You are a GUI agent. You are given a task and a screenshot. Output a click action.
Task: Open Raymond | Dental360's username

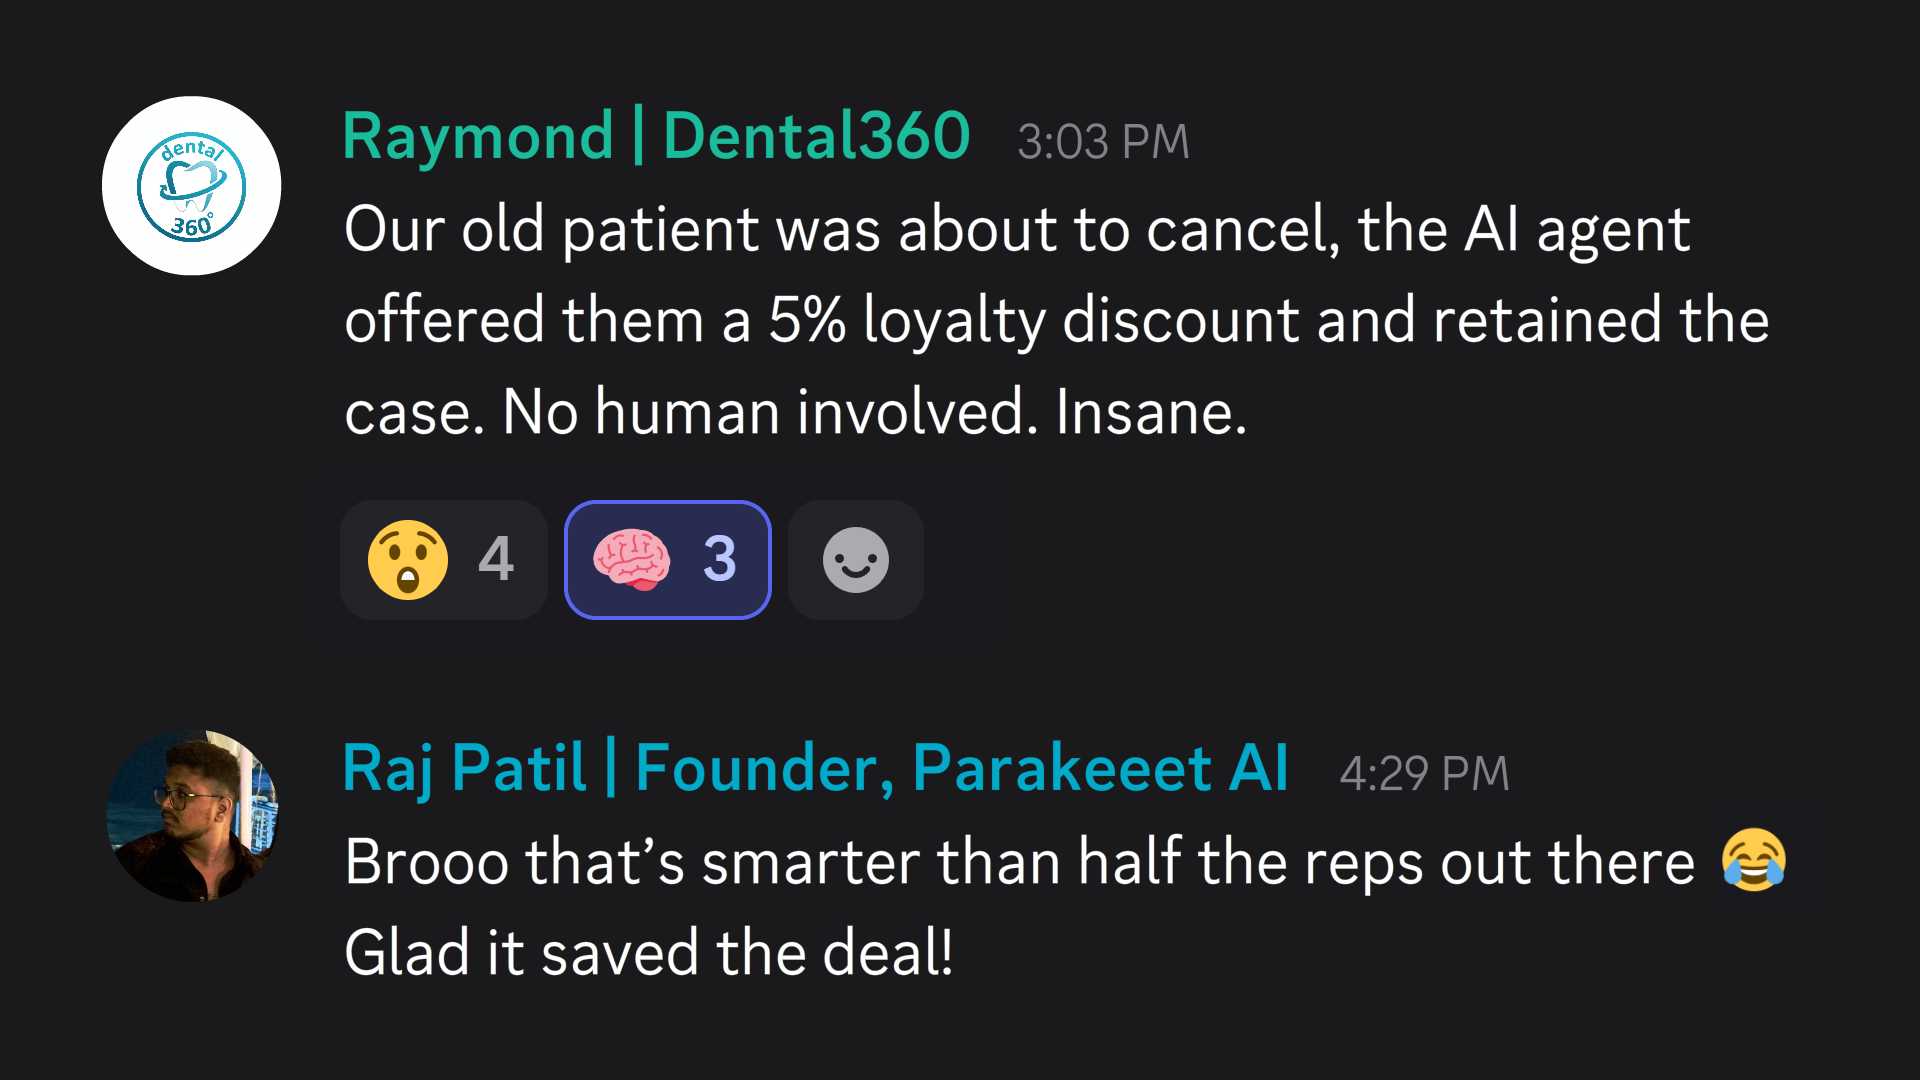point(655,135)
